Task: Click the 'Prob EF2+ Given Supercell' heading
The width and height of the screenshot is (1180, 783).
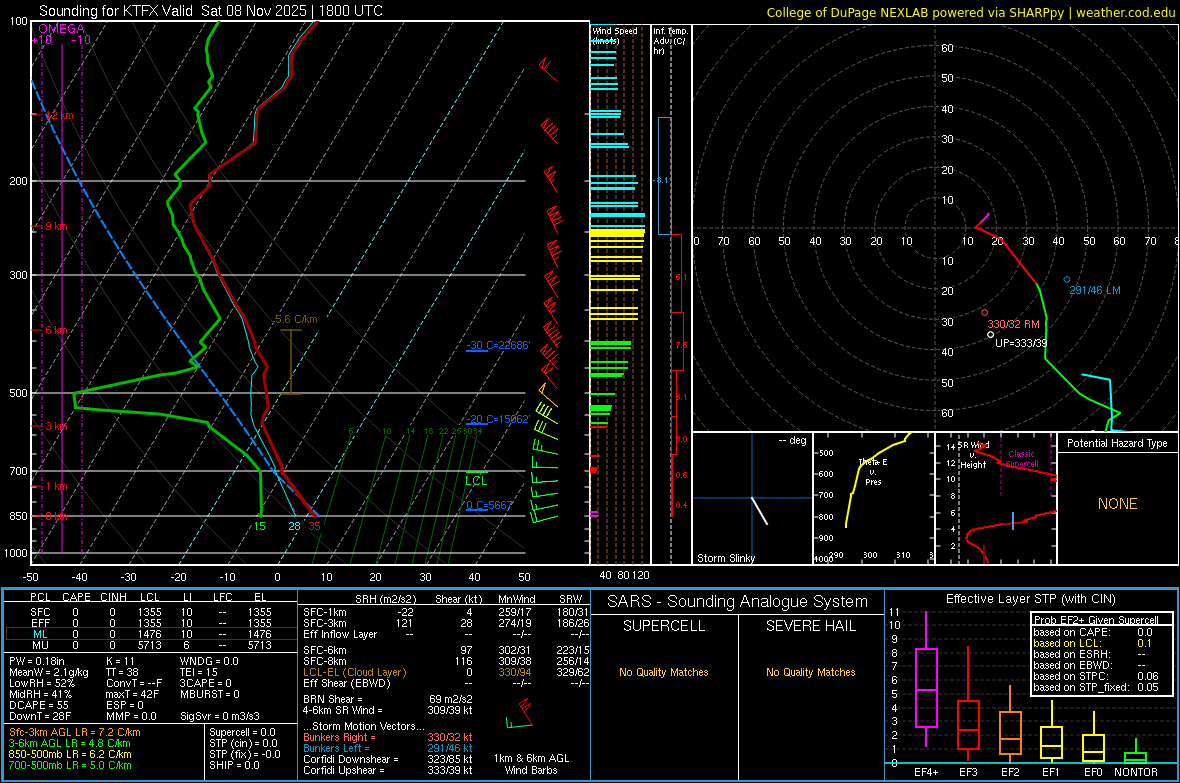Action: pyautogui.click(x=1096, y=620)
